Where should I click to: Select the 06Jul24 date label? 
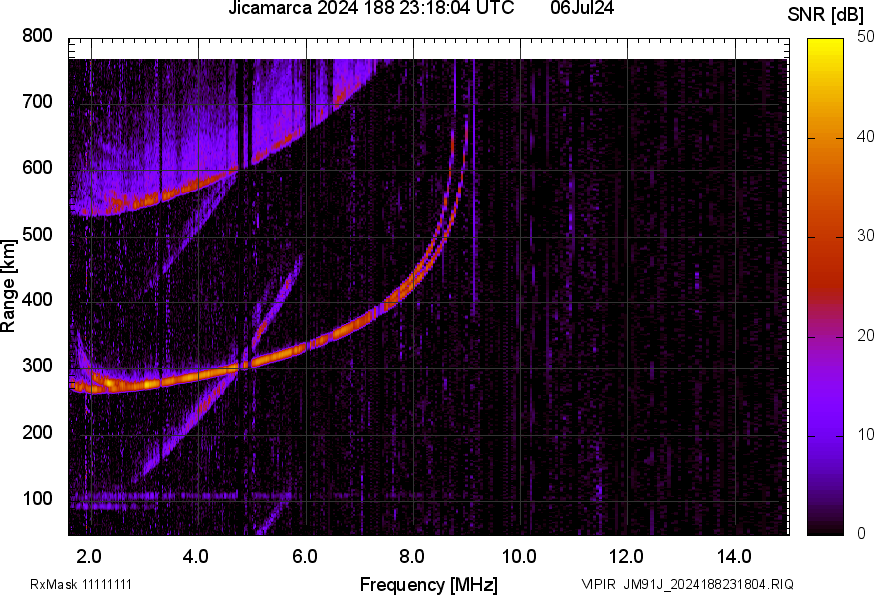pyautogui.click(x=582, y=8)
